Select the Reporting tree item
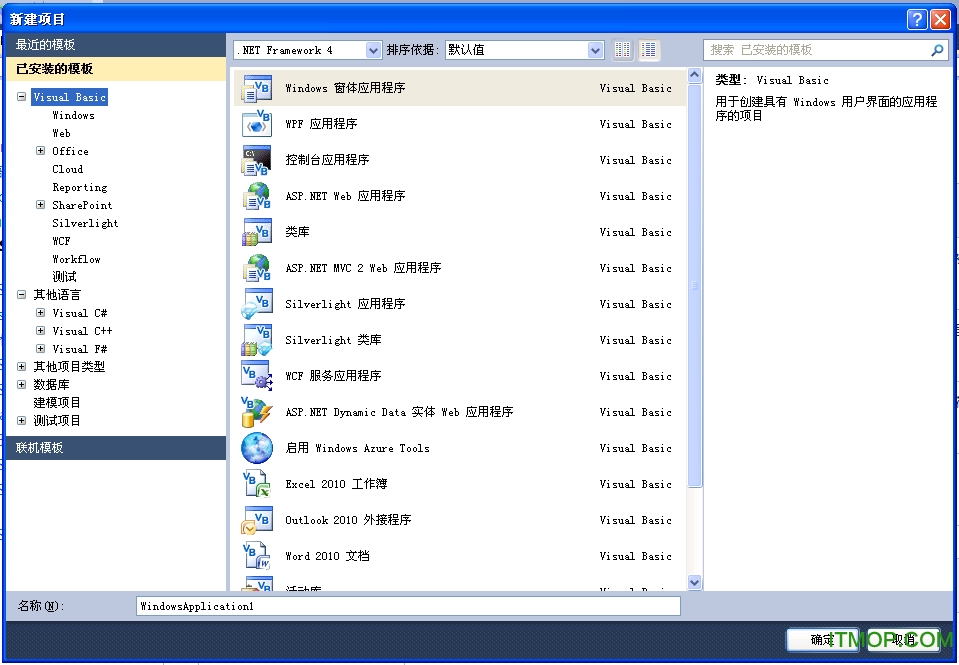 (x=80, y=187)
